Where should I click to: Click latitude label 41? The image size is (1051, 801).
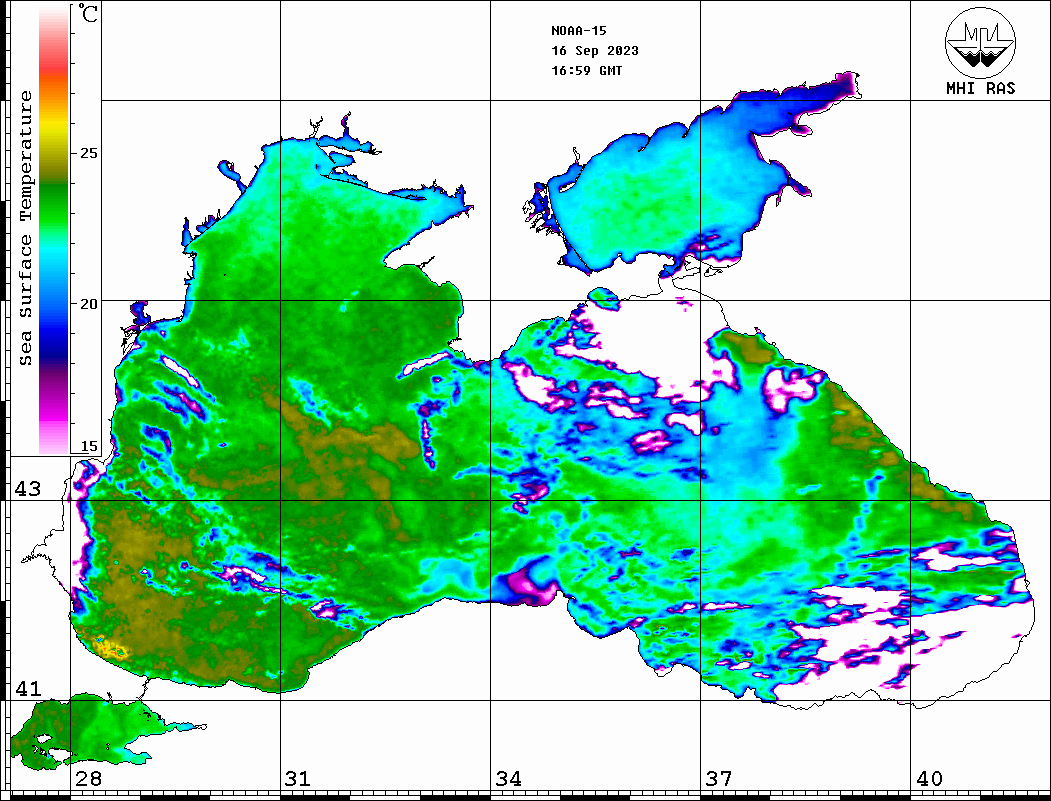[27, 688]
